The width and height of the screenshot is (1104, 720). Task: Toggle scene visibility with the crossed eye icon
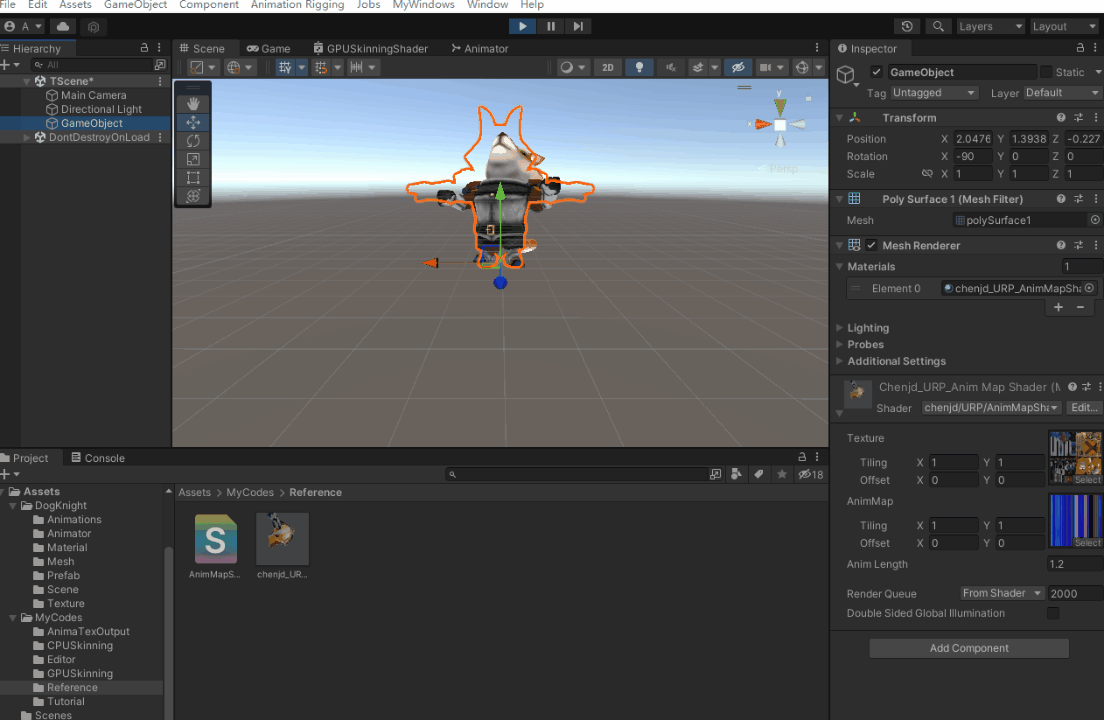point(738,67)
